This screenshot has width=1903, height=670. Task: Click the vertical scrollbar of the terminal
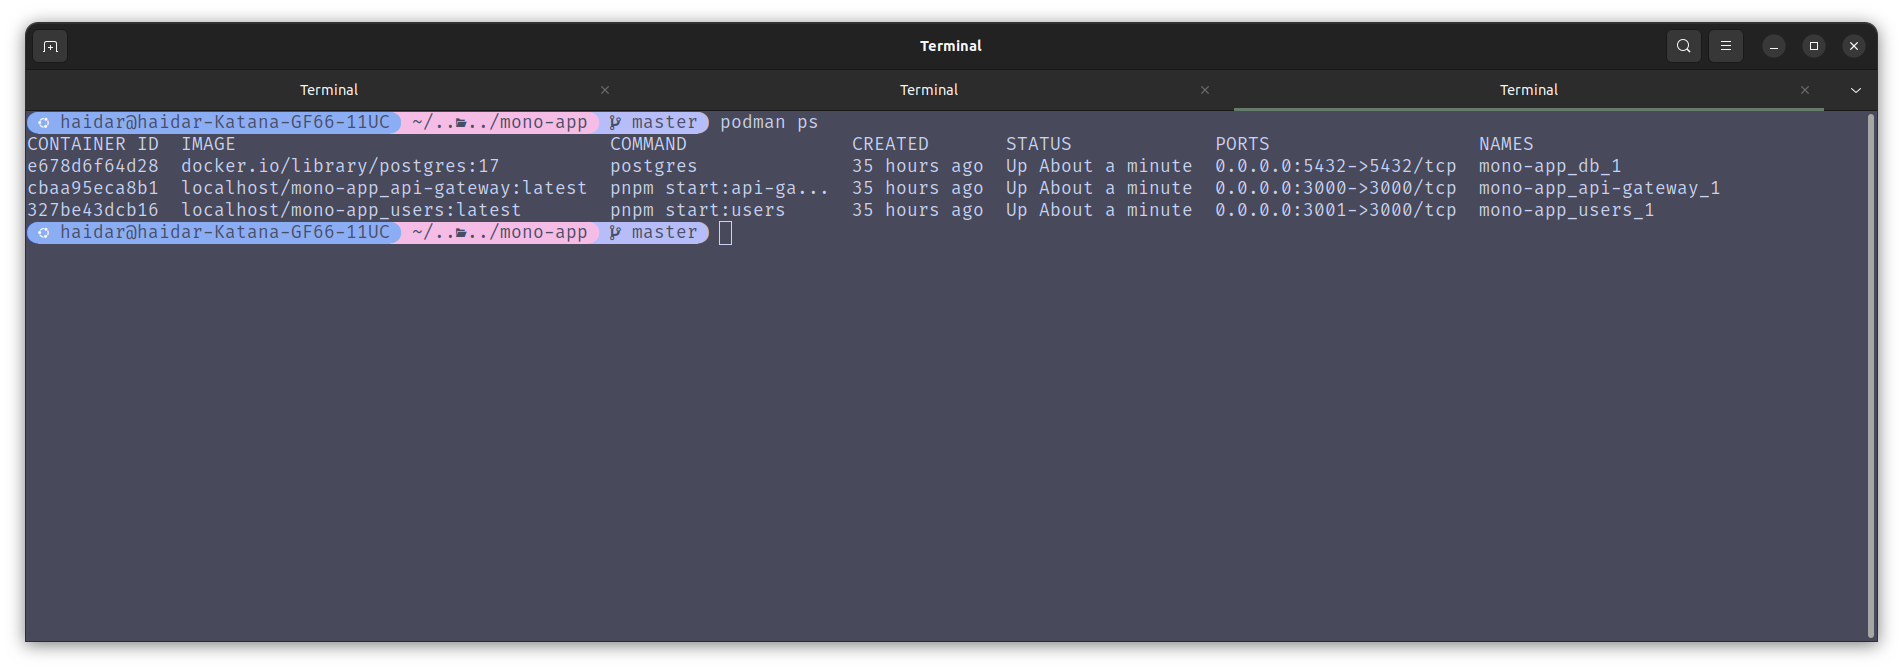click(x=1870, y=375)
